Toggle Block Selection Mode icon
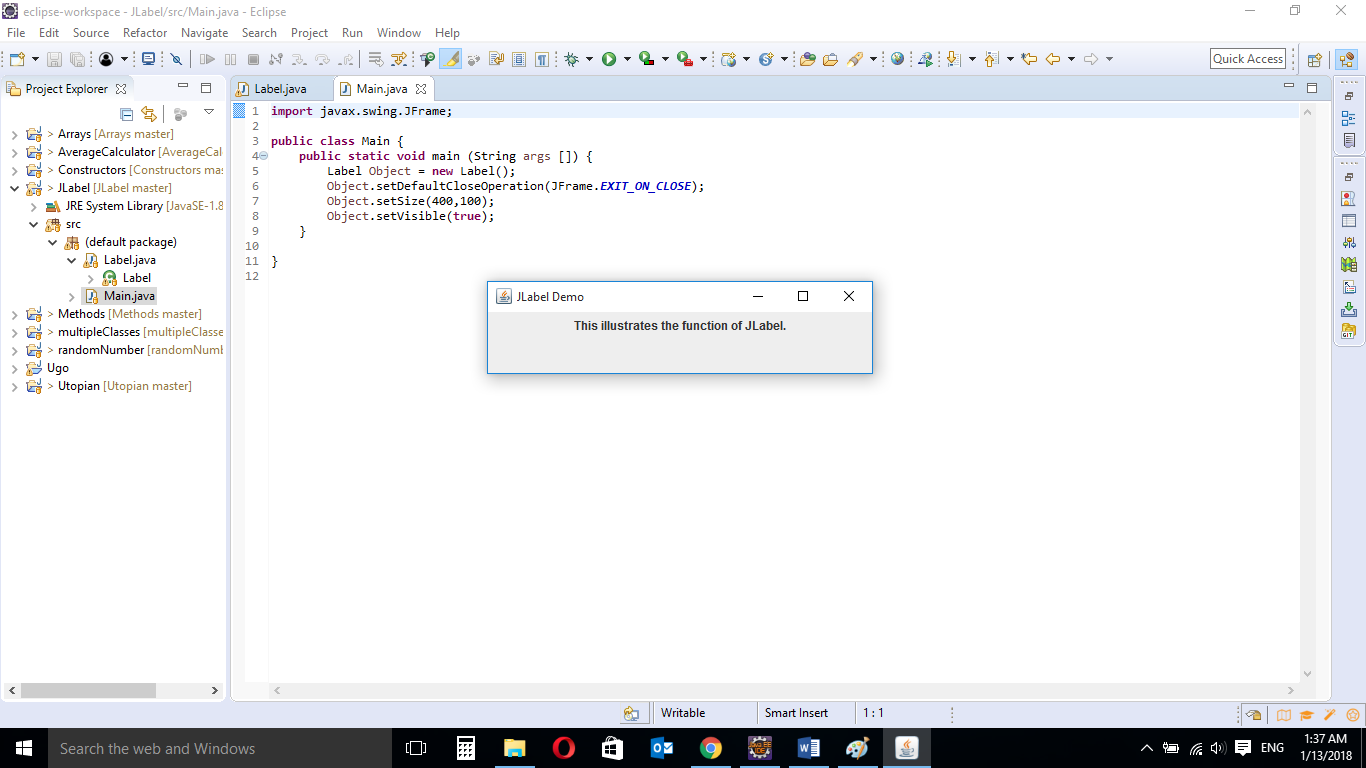 click(519, 60)
